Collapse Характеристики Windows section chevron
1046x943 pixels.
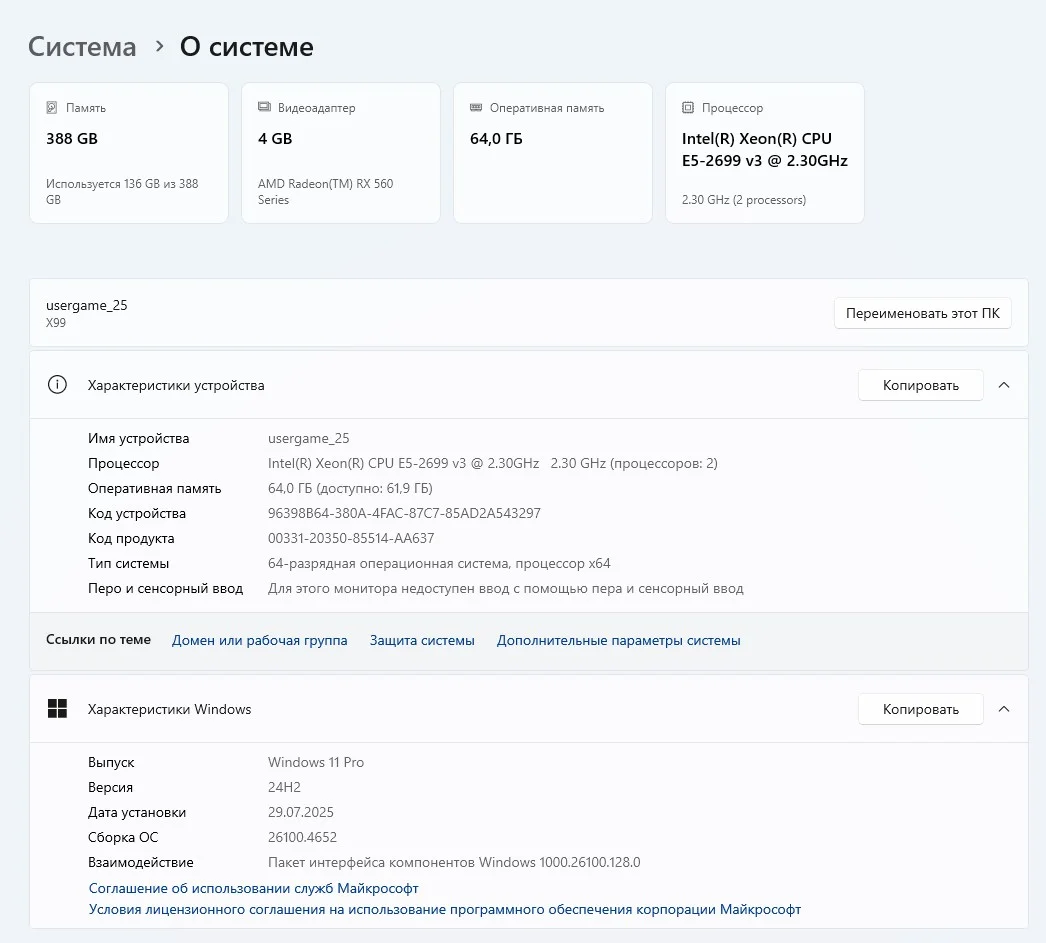point(1004,710)
